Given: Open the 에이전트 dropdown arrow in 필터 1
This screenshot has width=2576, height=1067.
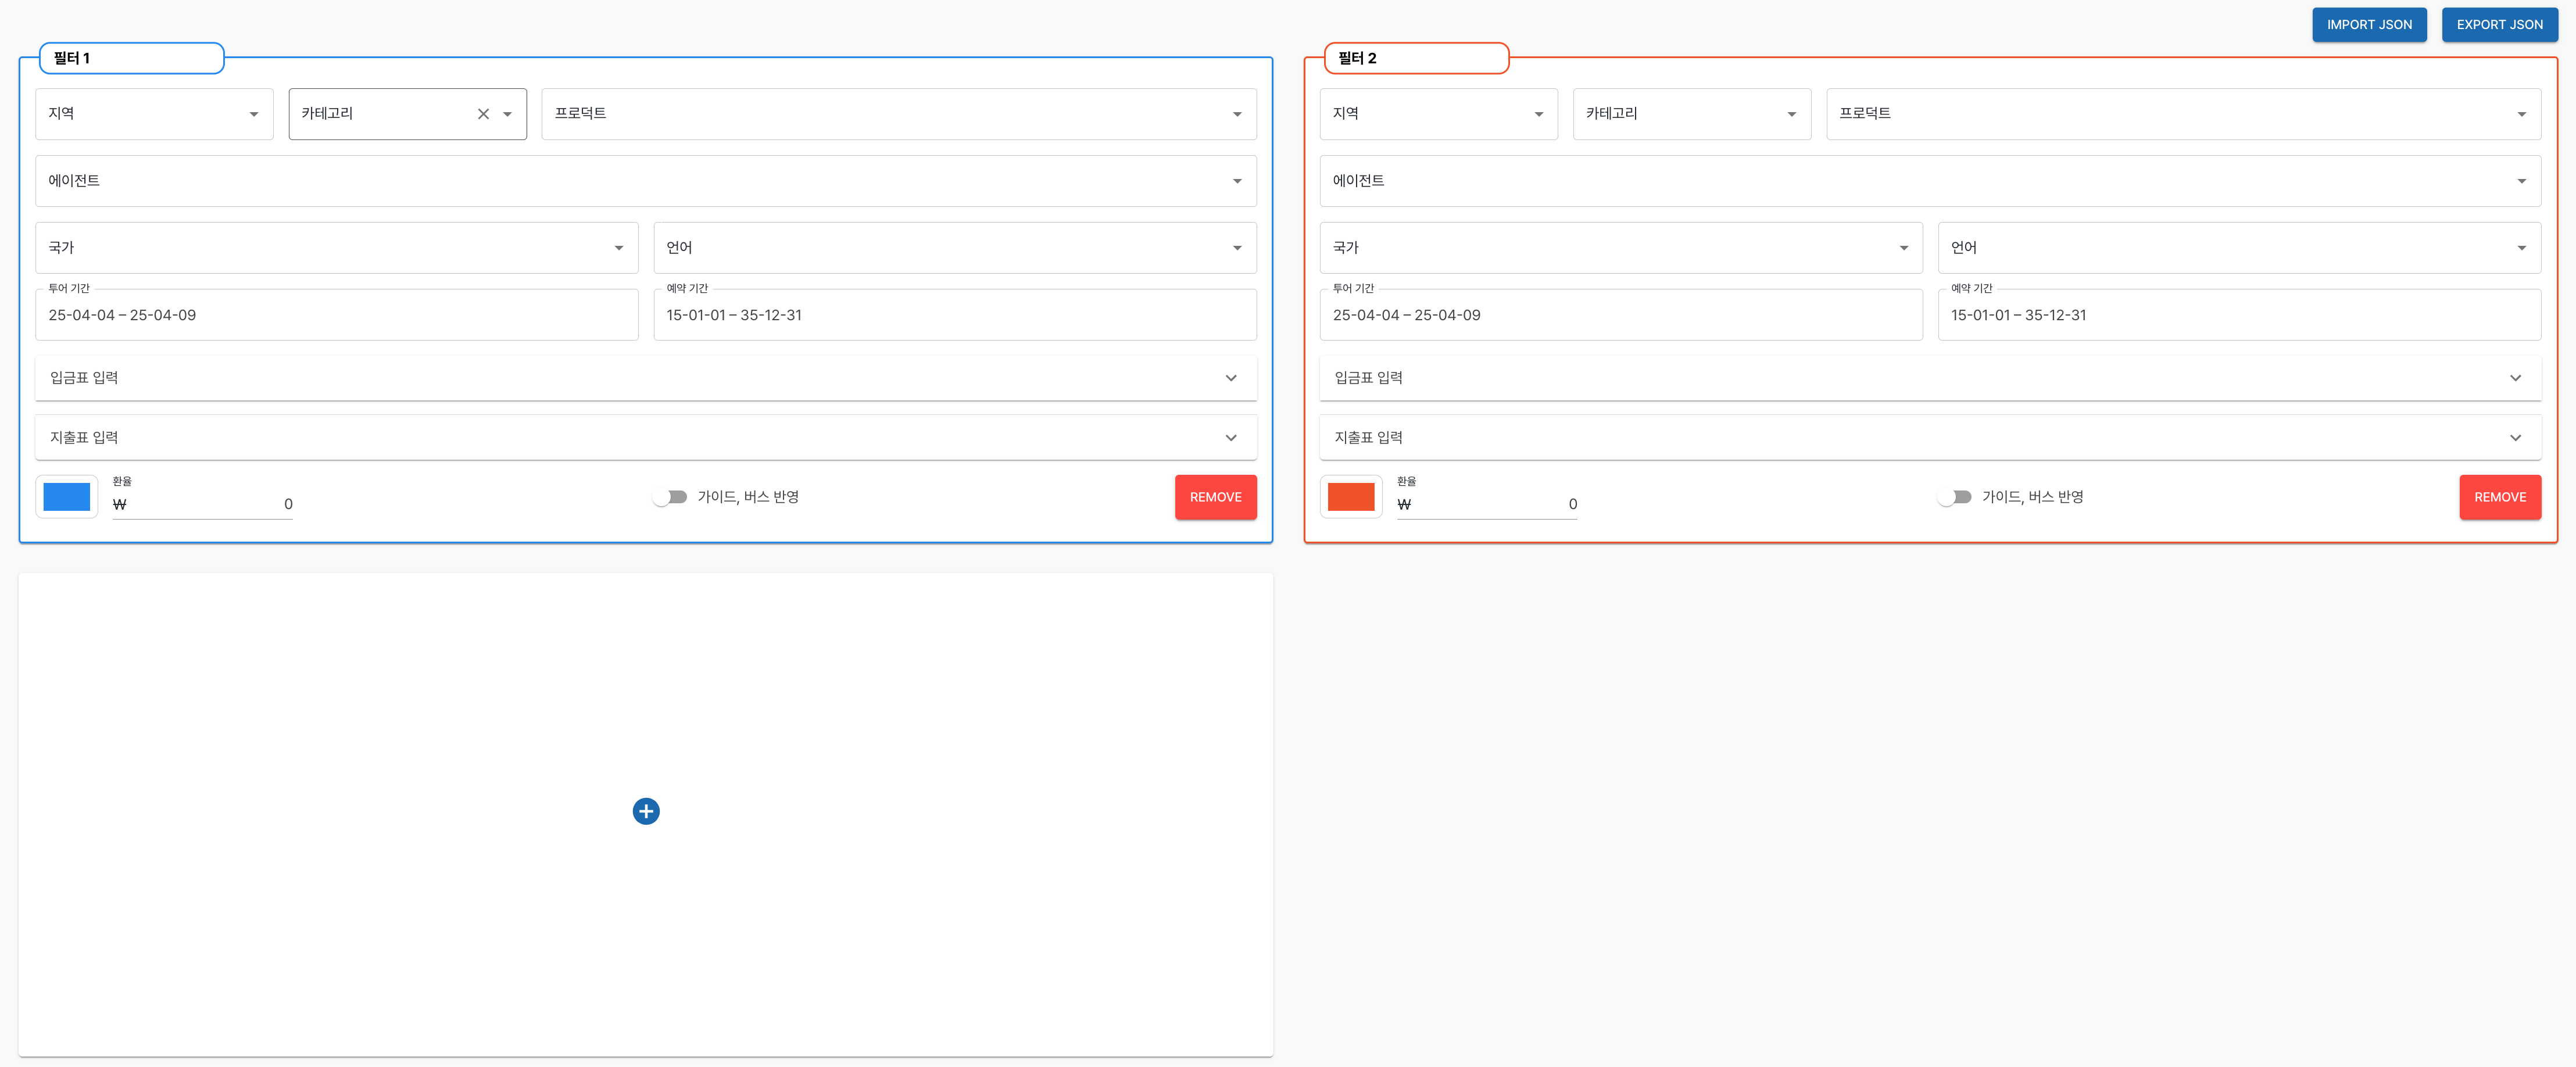Looking at the screenshot, I should (x=1237, y=181).
